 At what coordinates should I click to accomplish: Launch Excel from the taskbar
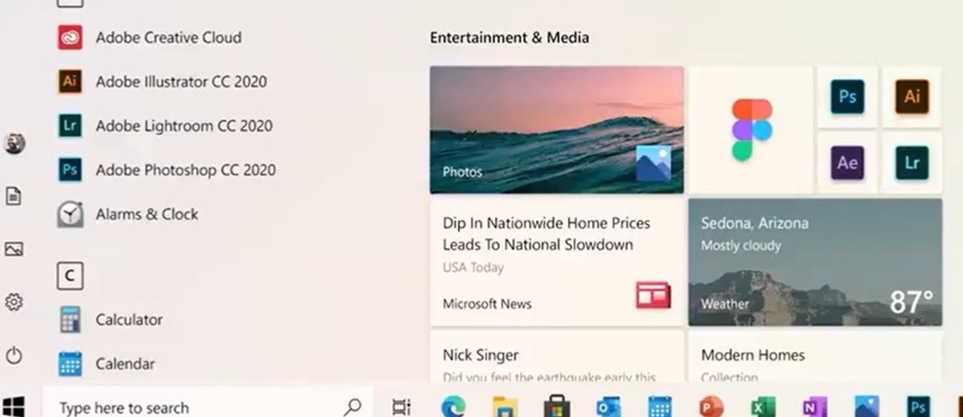point(763,407)
